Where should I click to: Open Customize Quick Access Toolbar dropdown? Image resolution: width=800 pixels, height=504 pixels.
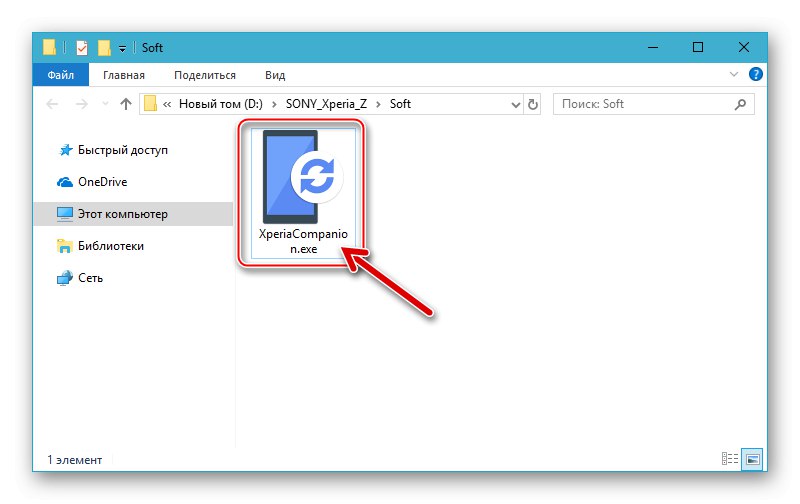[122, 48]
